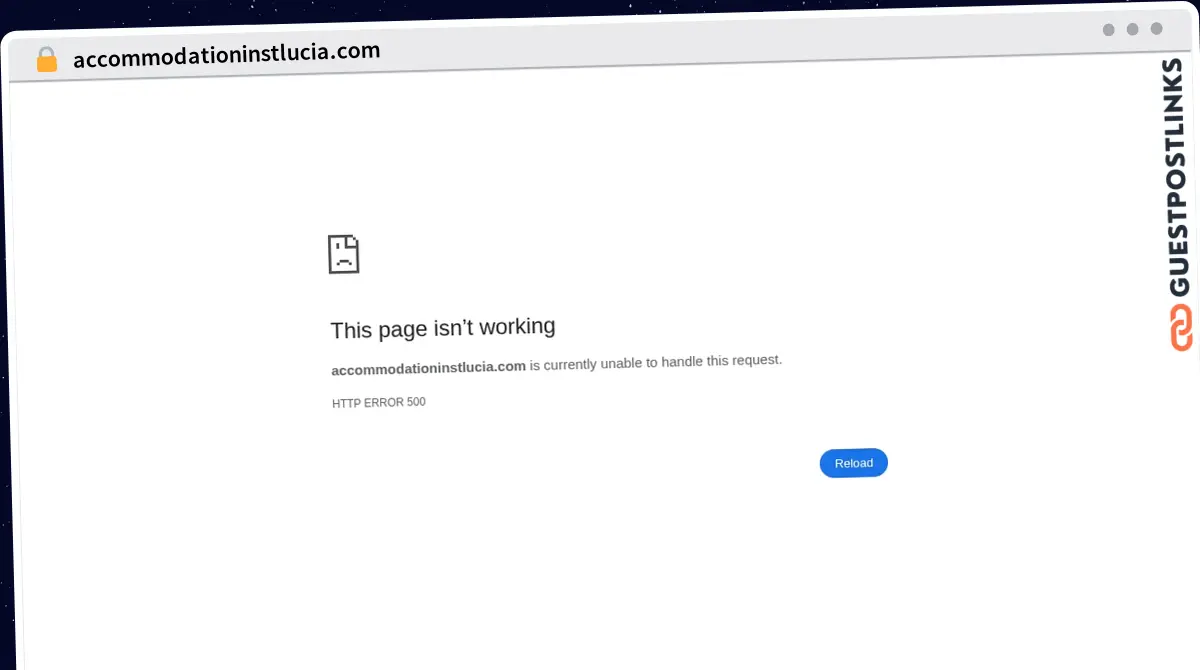This screenshot has width=1200, height=670.
Task: Click the rightmost gray window dot
Action: [x=1156, y=29]
